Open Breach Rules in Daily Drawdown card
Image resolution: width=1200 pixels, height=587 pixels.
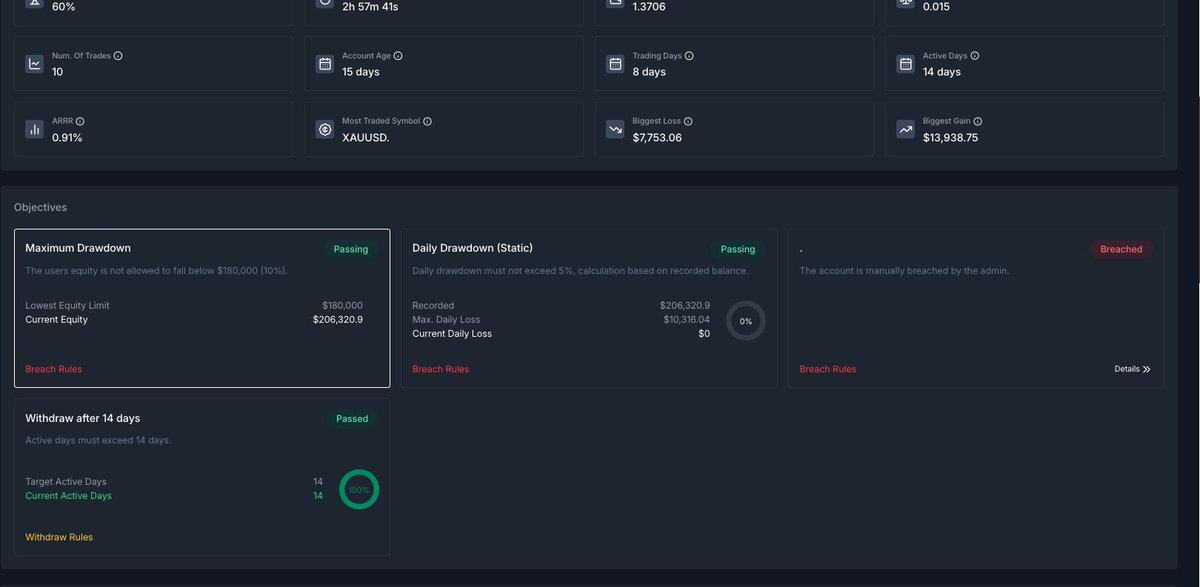tap(441, 369)
